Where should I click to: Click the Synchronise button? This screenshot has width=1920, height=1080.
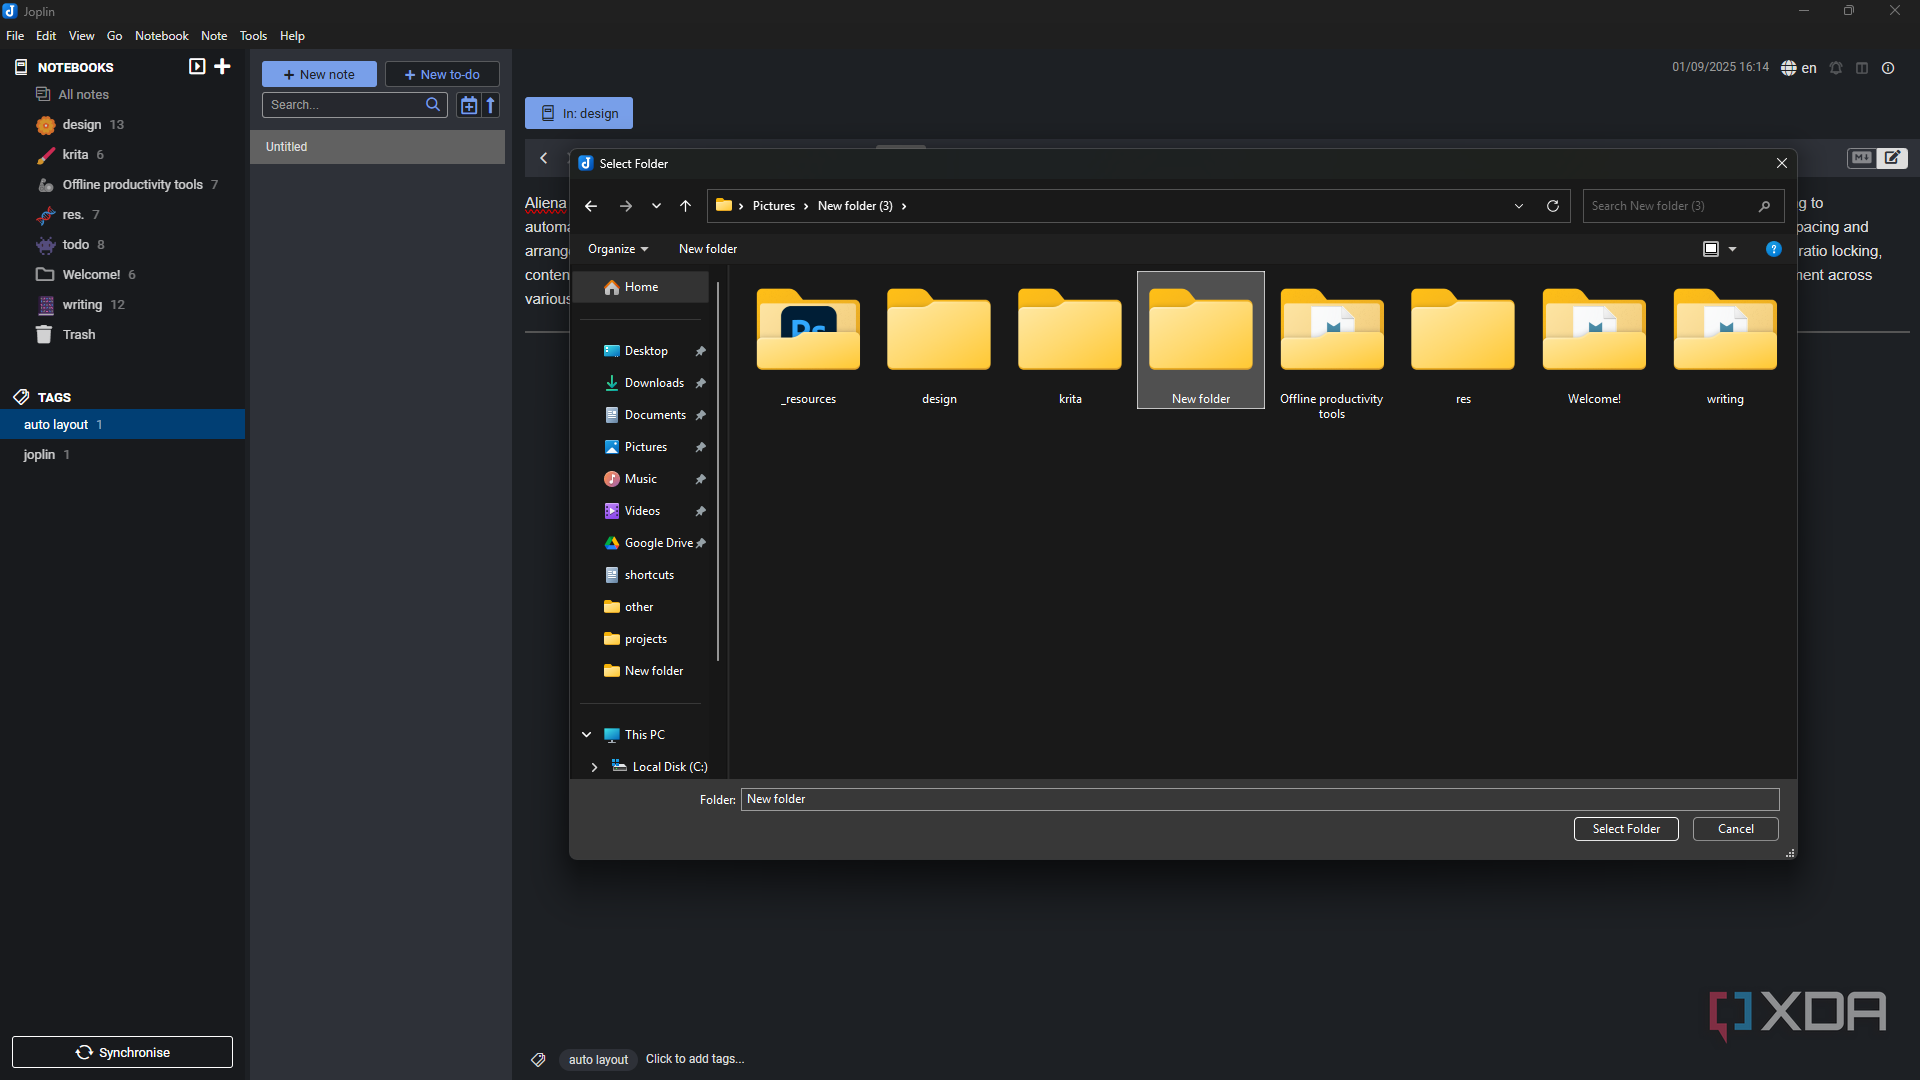coord(122,1052)
